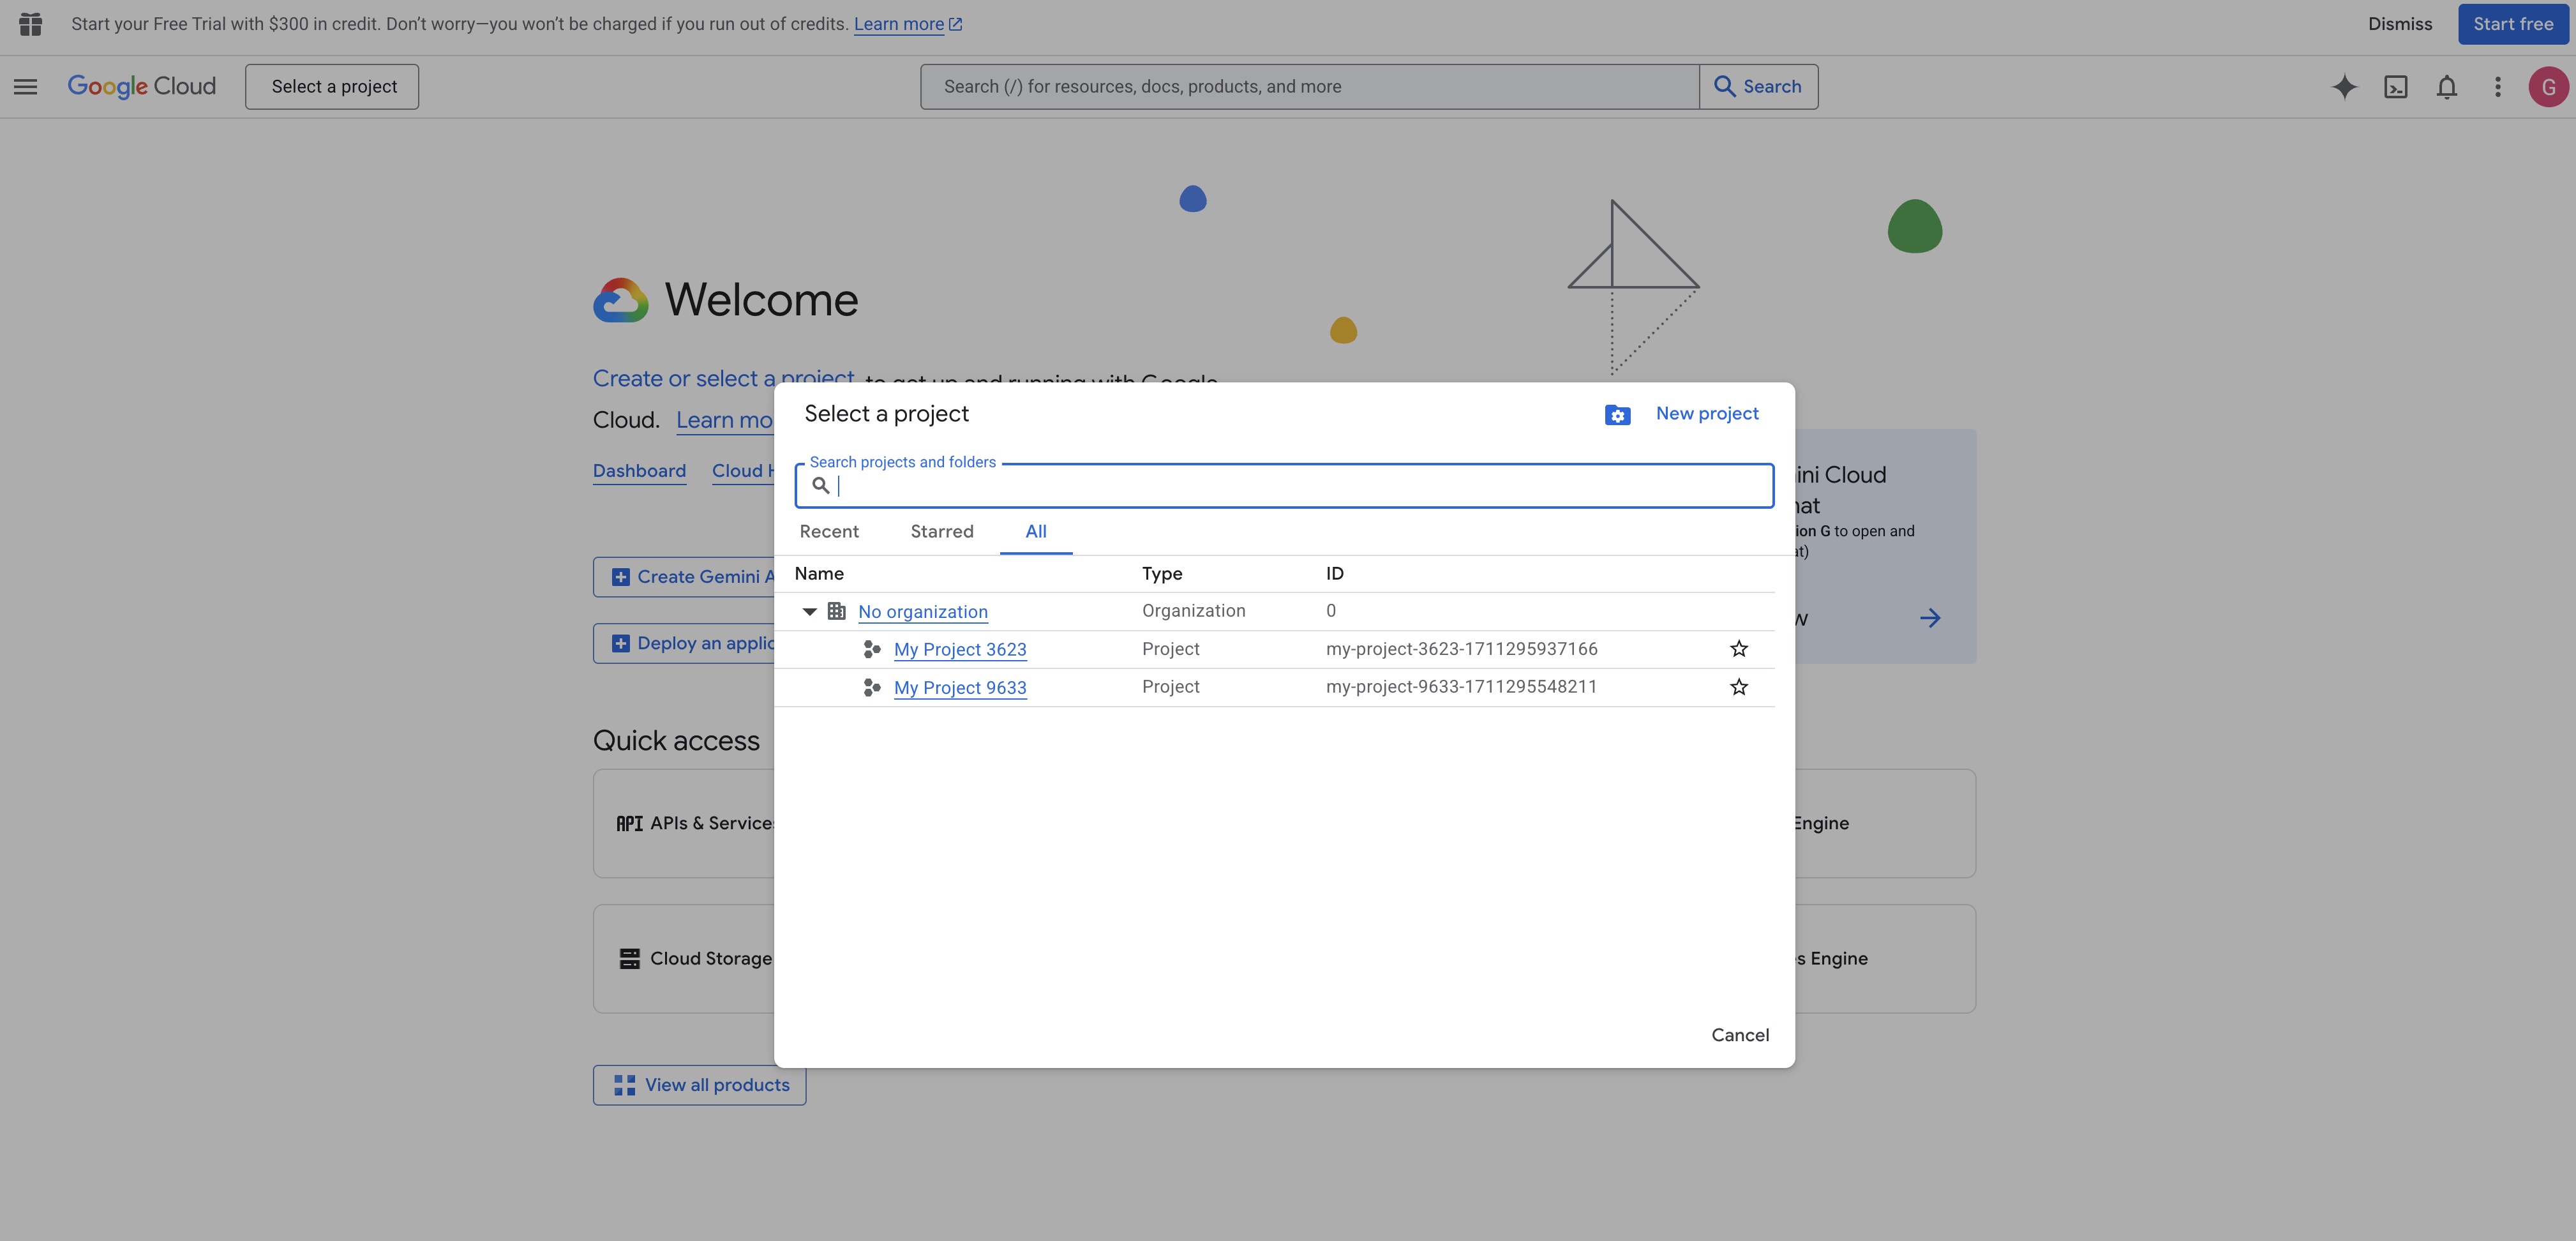Click the New project link

point(1706,413)
